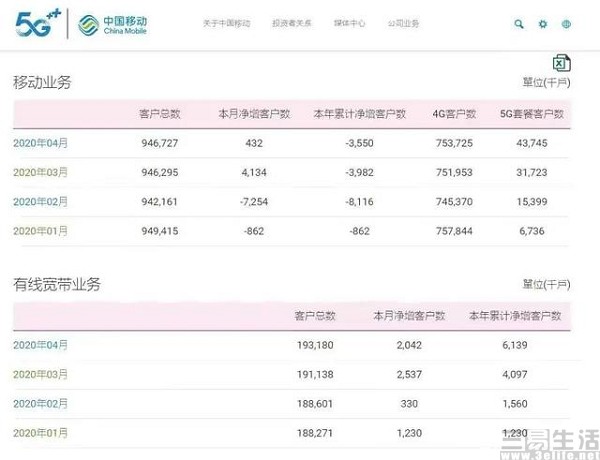Open 2020年03月 link in 移动业务 table
This screenshot has width=600, height=460.
tap(40, 172)
